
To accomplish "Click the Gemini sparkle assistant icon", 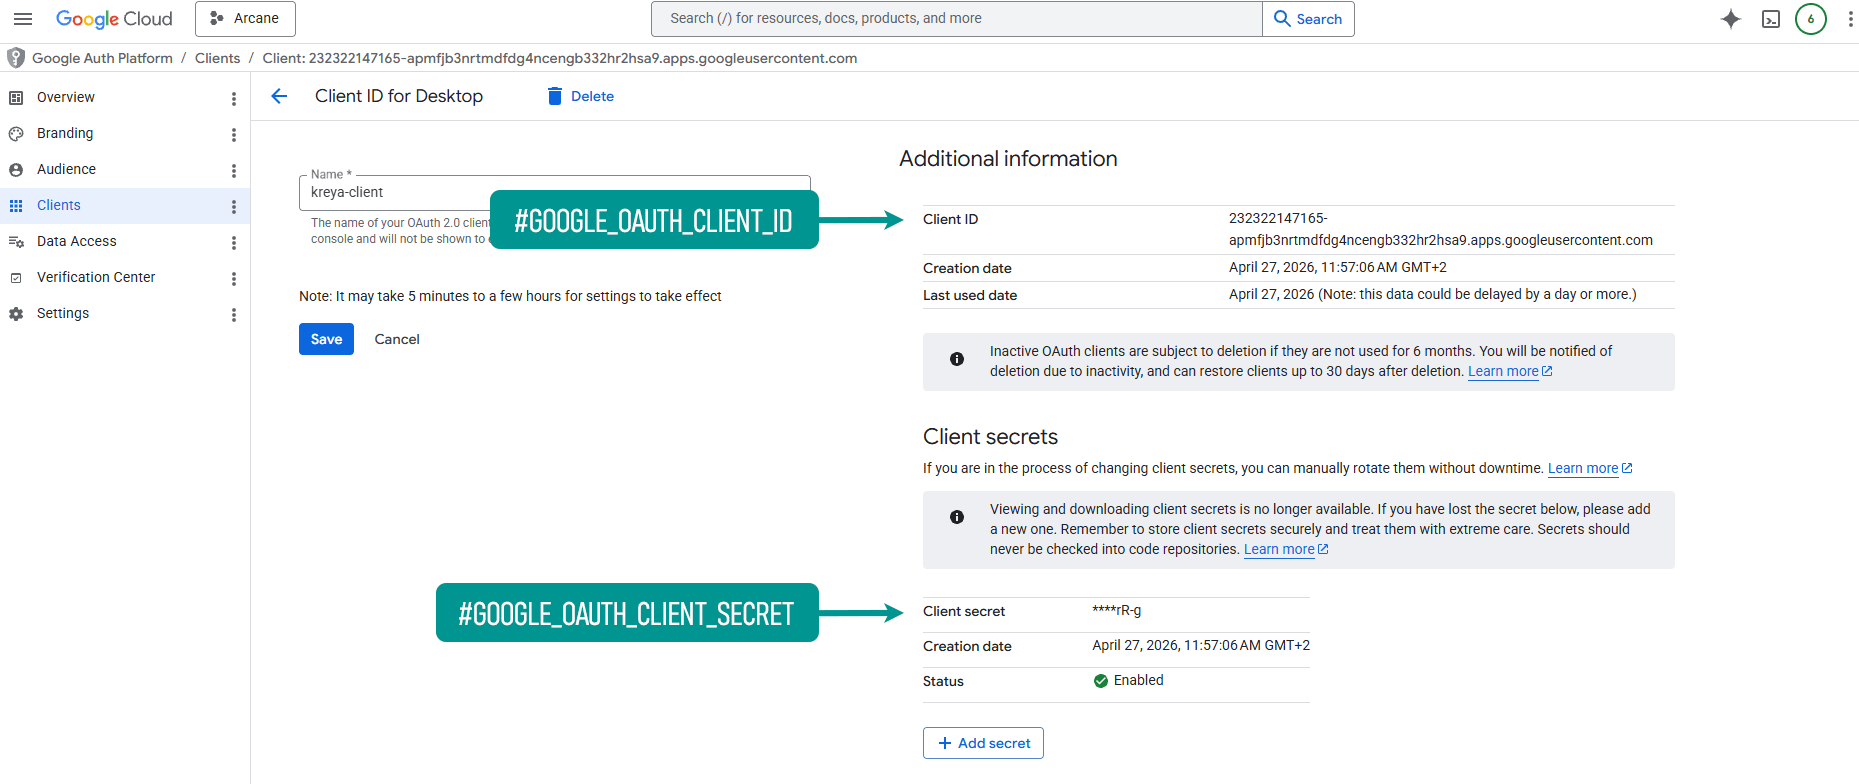I will pyautogui.click(x=1730, y=19).
